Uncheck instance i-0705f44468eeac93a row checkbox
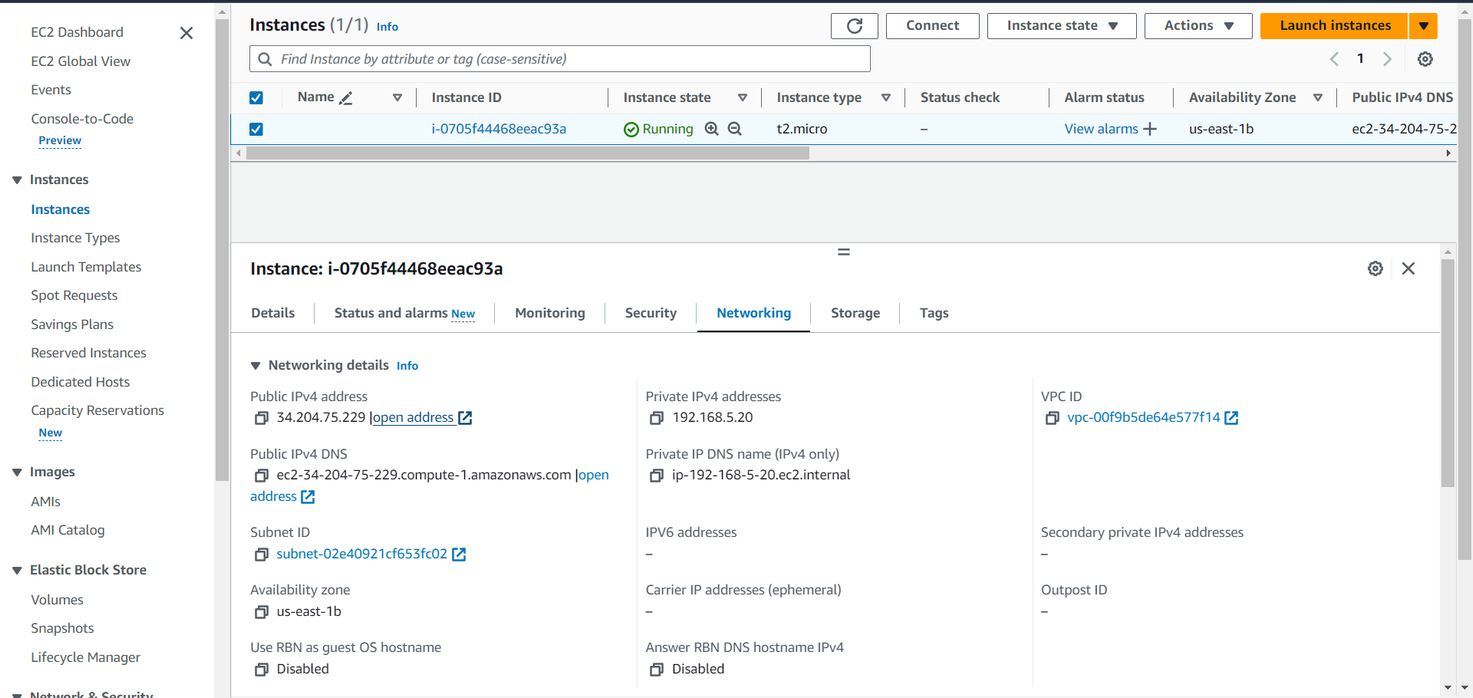1473x698 pixels. [x=256, y=129]
